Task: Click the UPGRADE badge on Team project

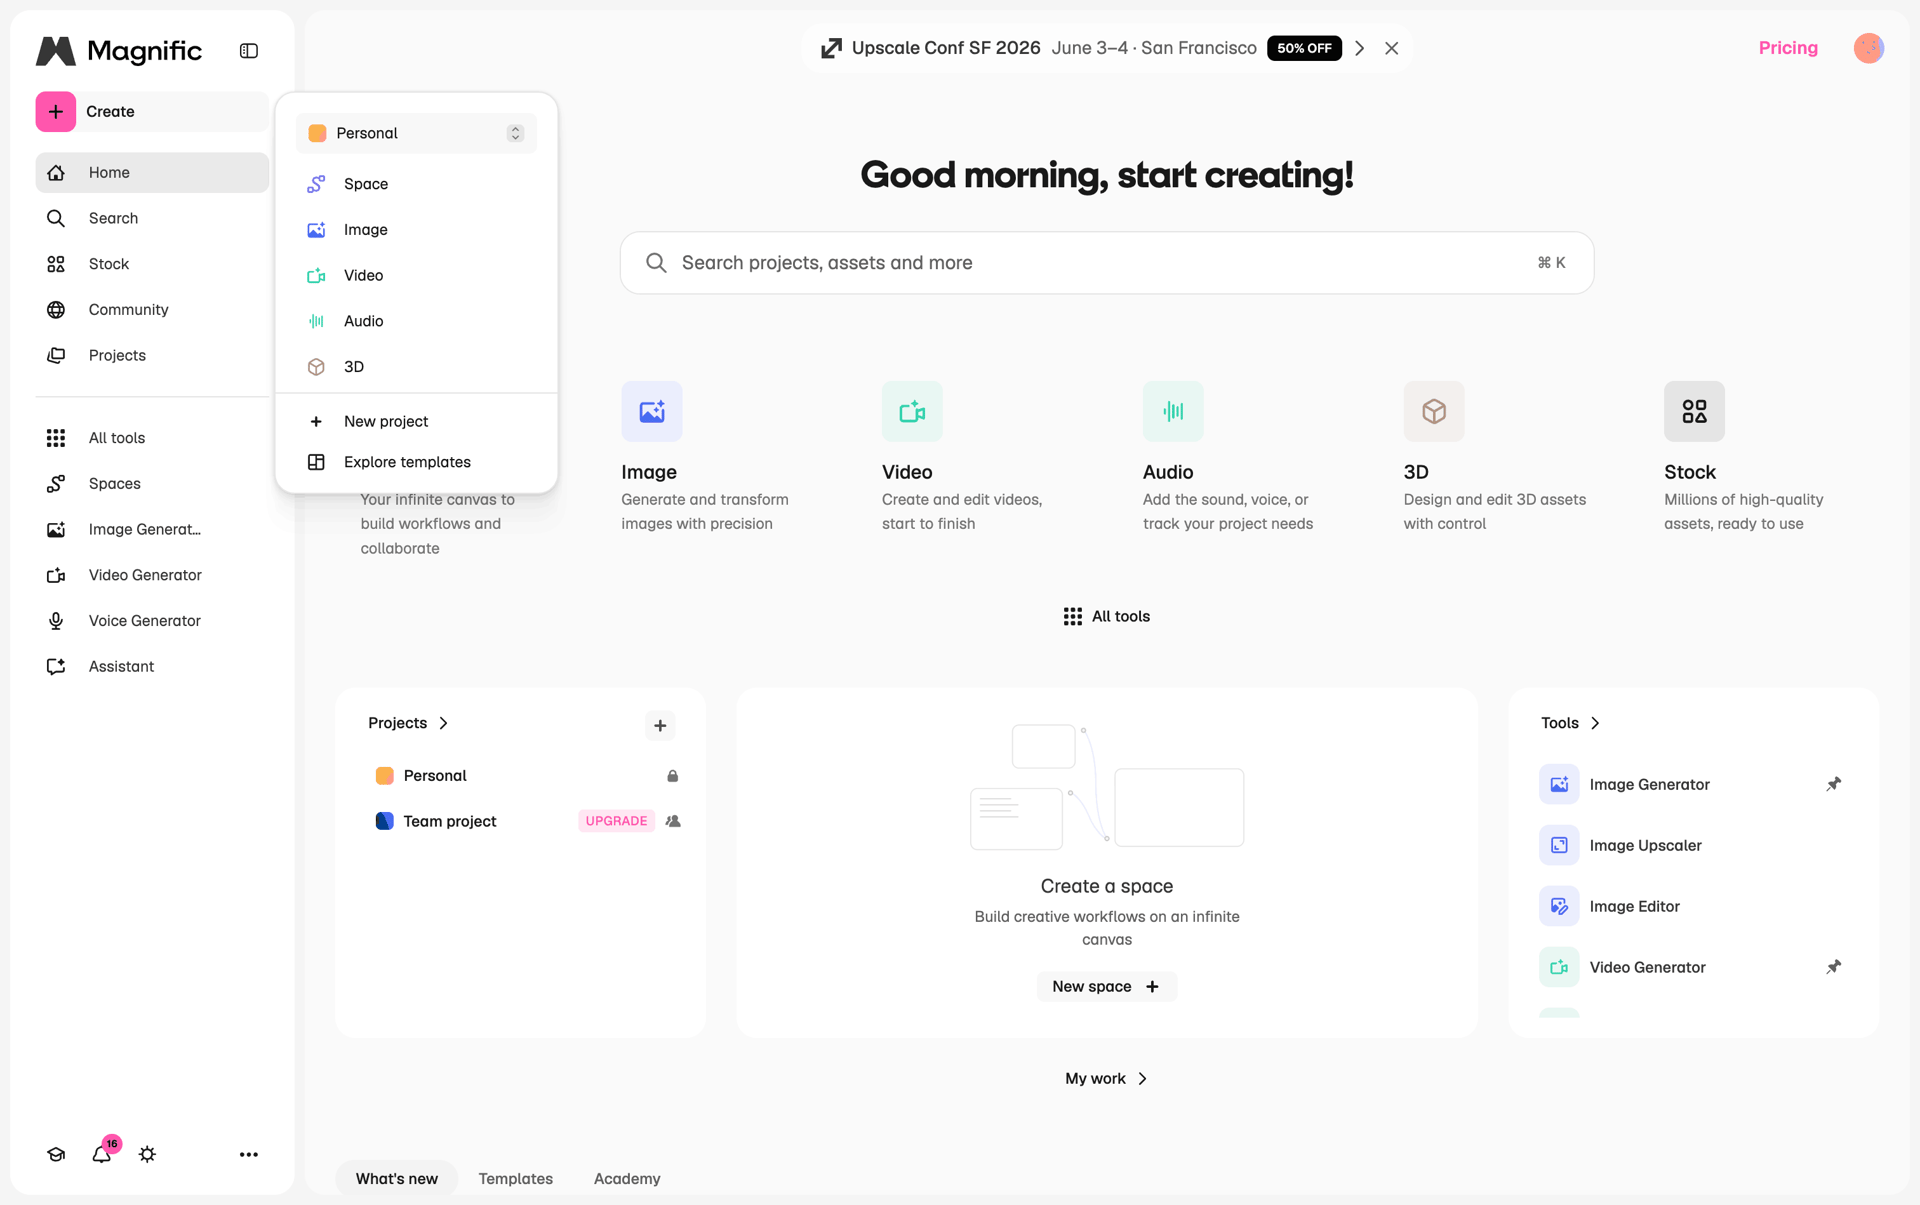Action: [x=616, y=821]
